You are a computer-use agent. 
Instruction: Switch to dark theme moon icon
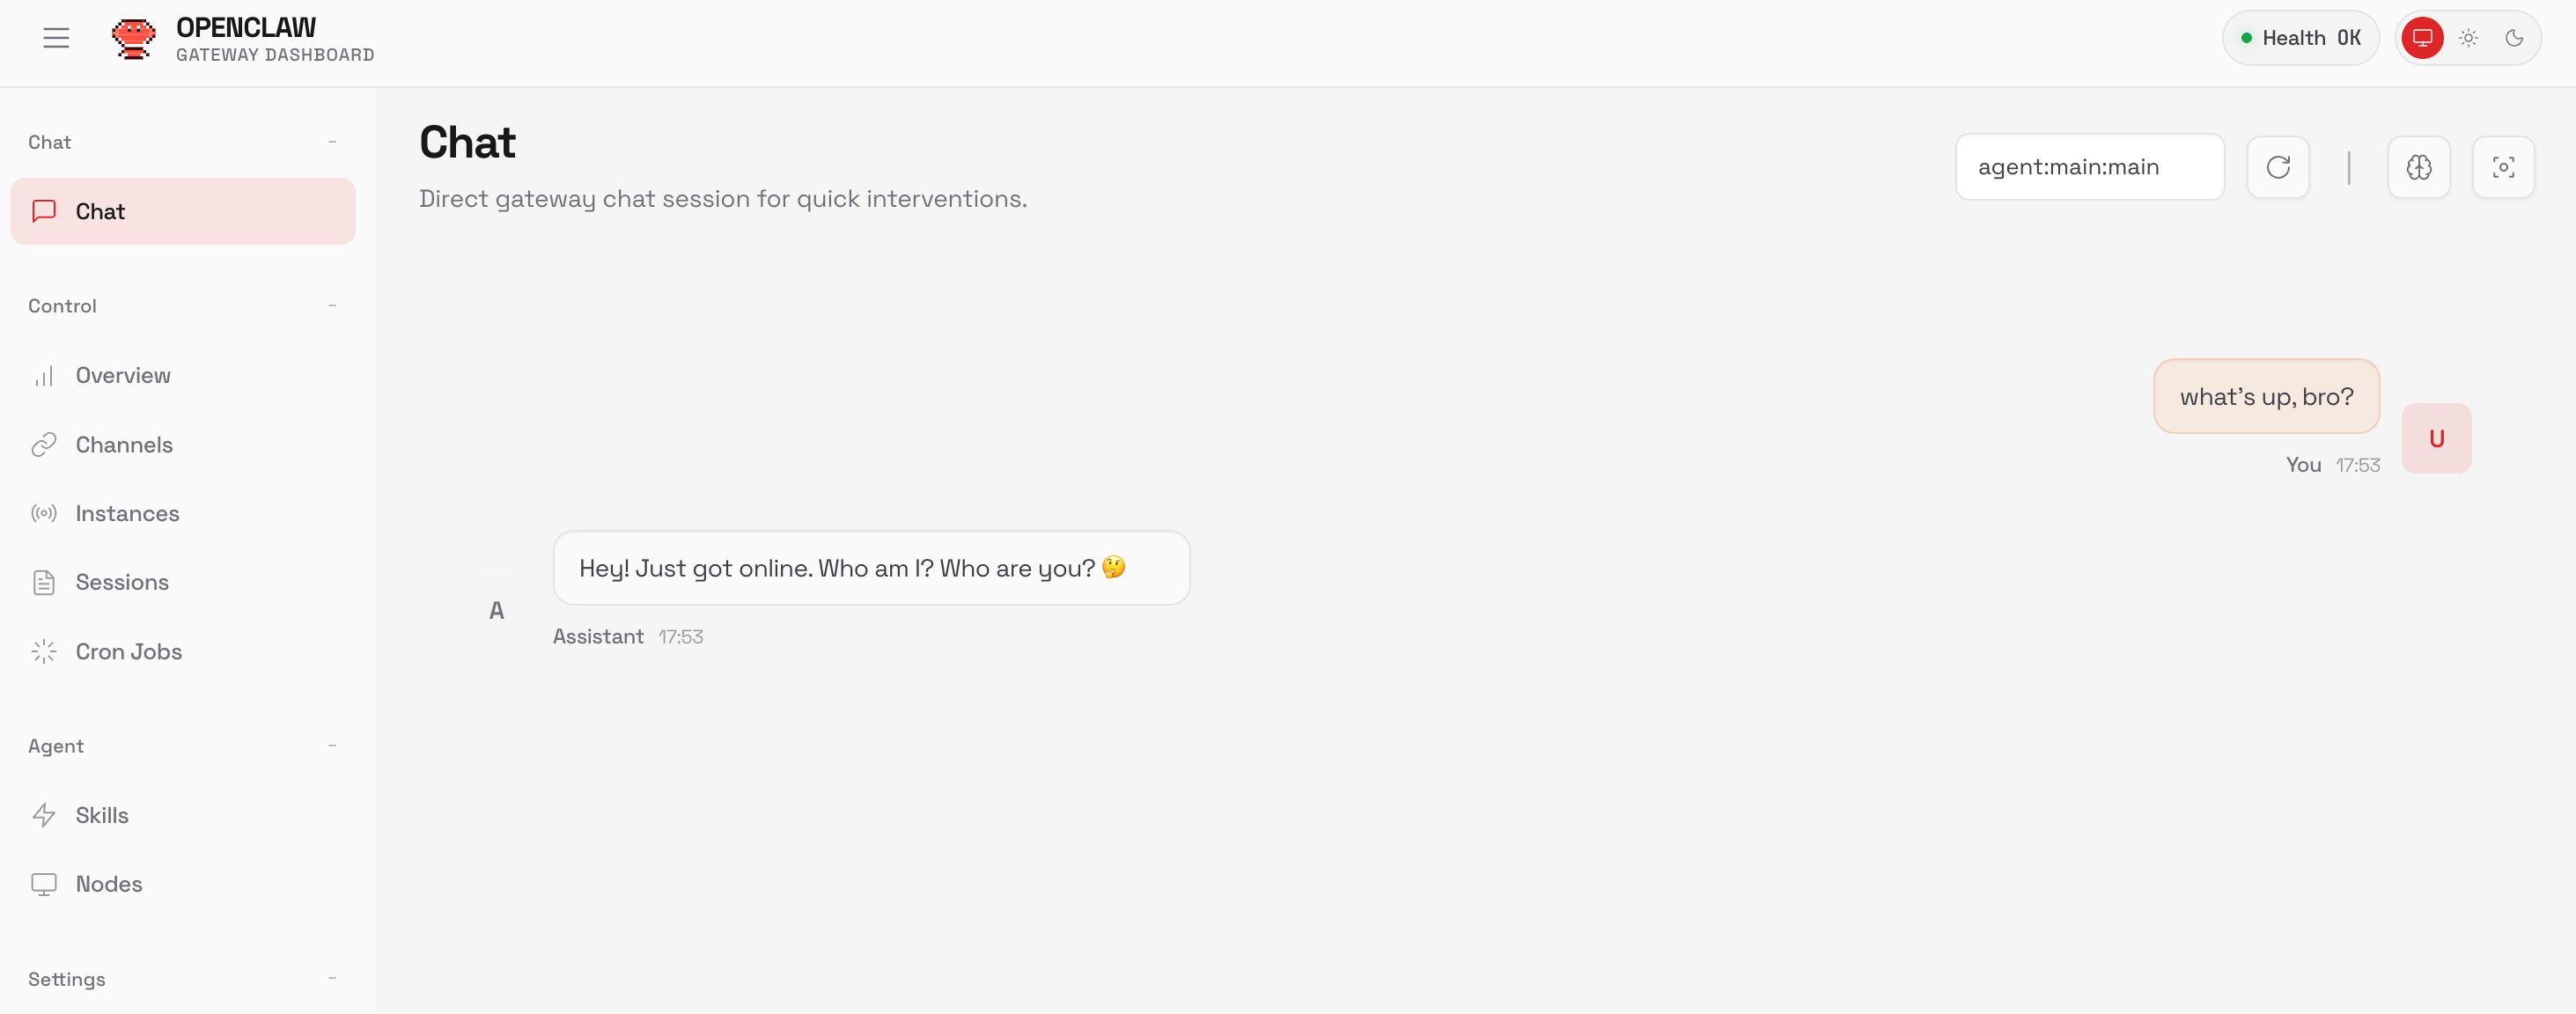2513,38
